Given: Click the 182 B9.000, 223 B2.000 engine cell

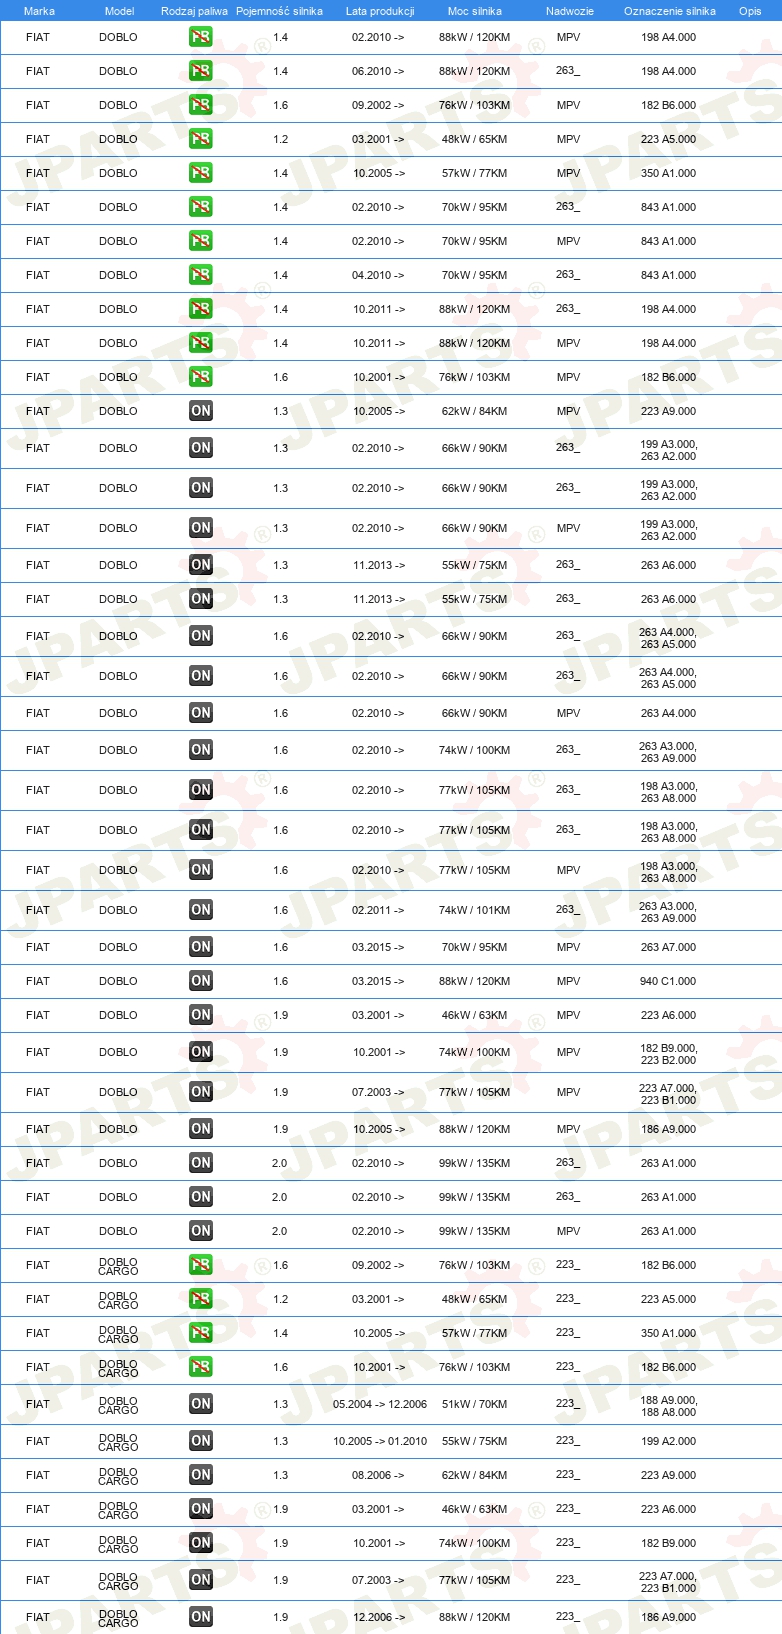Looking at the screenshot, I should click(669, 1054).
